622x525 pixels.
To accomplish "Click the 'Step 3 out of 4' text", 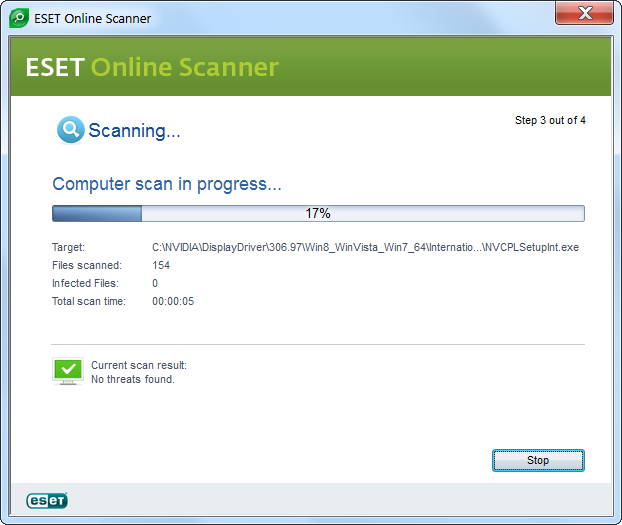I will point(550,120).
